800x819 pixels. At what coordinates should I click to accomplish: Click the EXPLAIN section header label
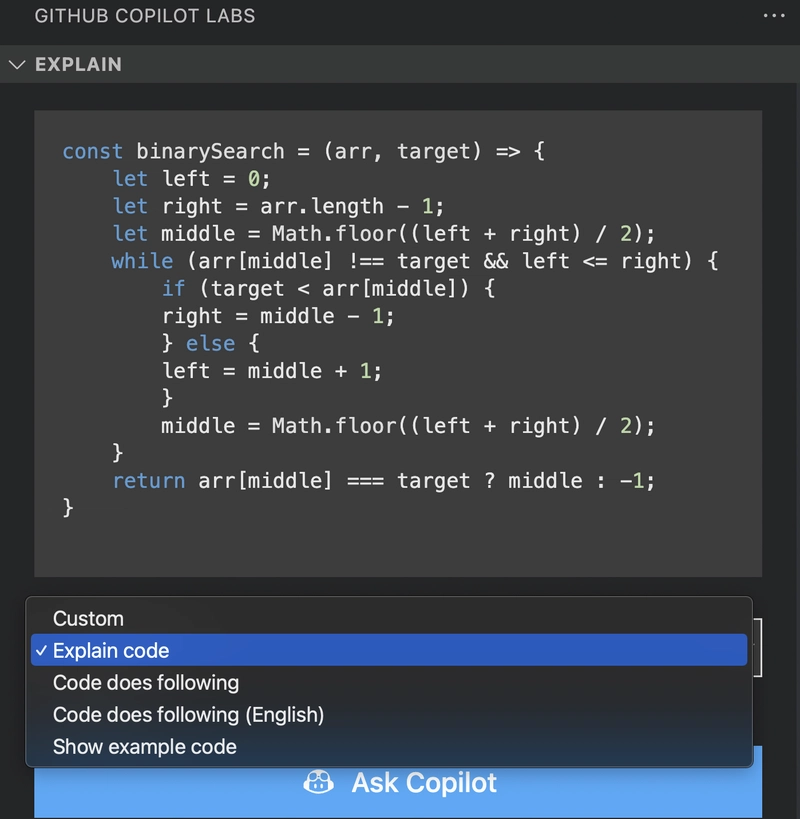(78, 64)
